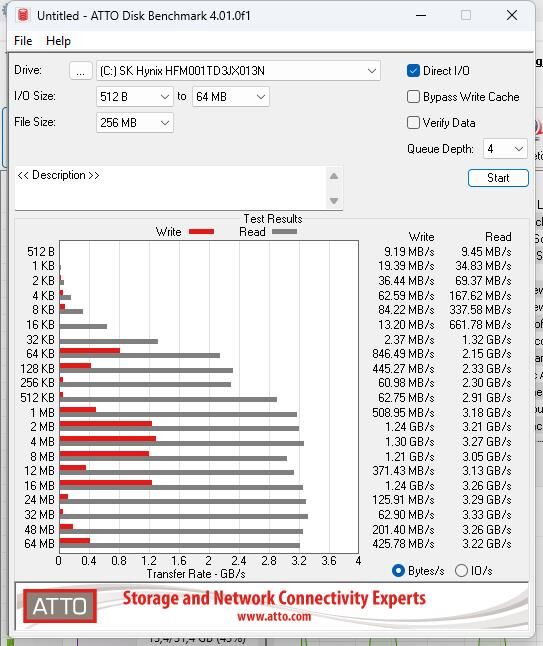
Task: Click the Write column header
Action: coord(421,237)
